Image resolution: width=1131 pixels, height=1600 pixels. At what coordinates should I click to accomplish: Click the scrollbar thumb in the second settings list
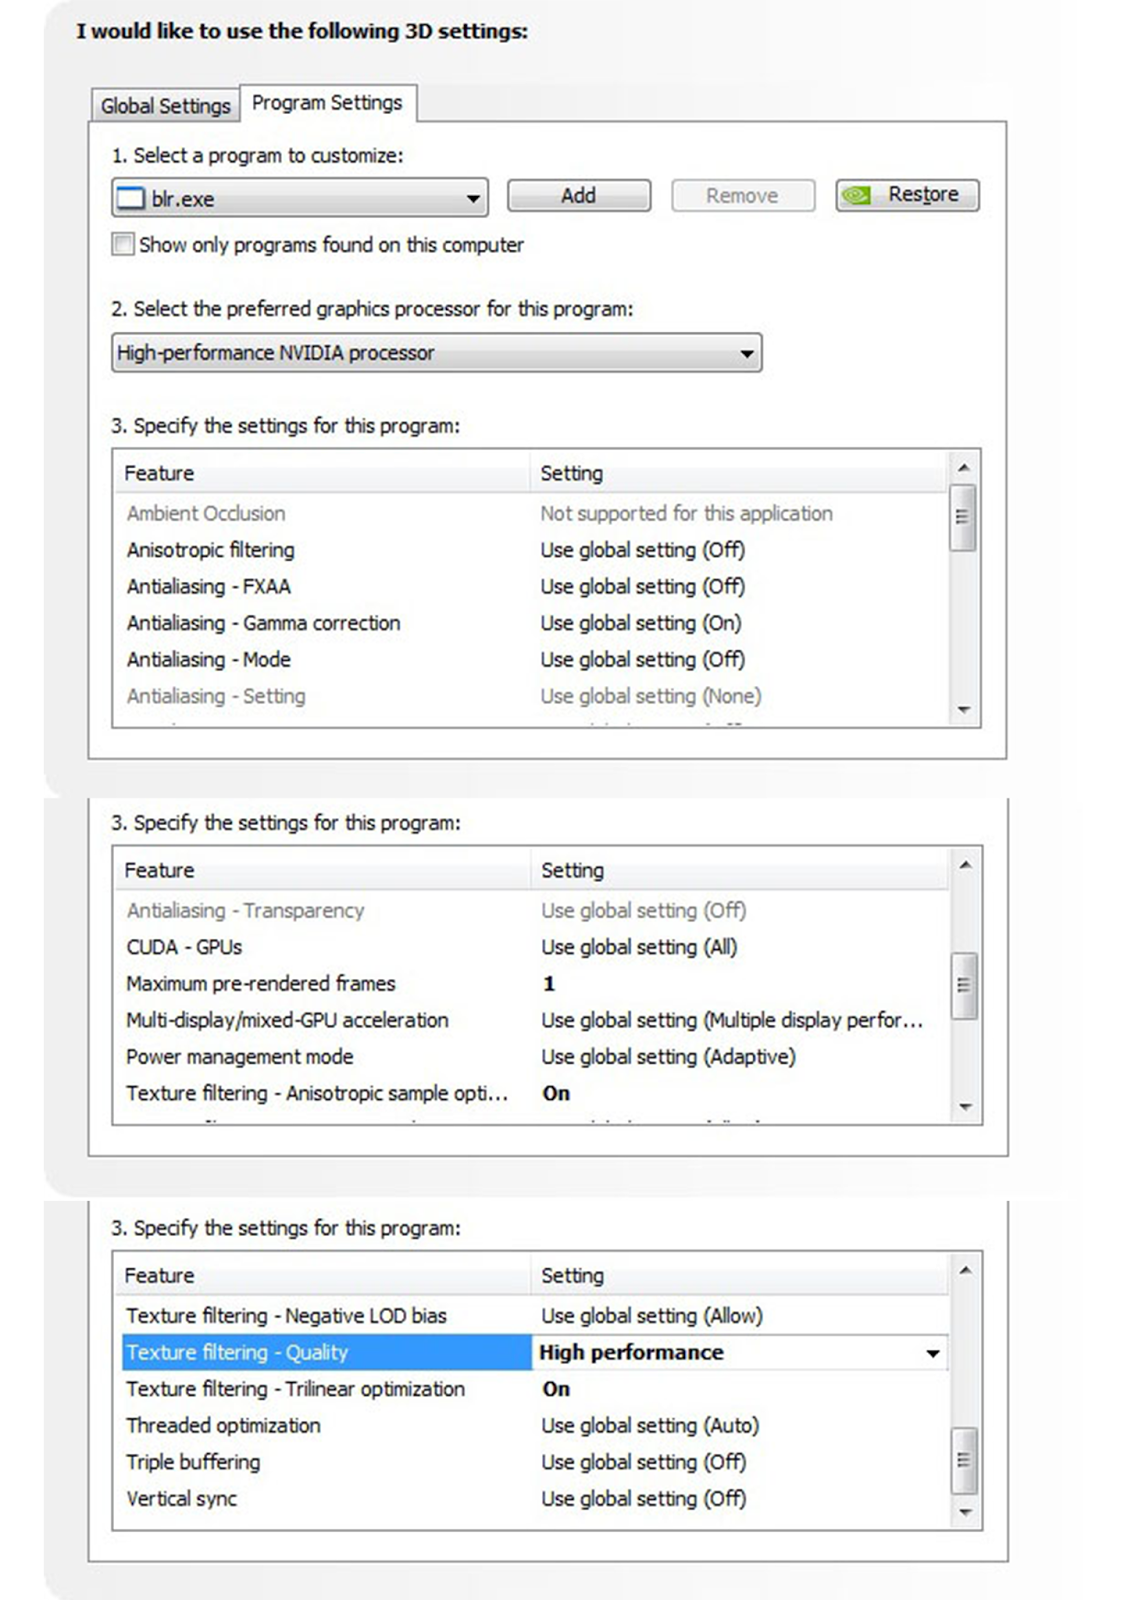pos(964,985)
